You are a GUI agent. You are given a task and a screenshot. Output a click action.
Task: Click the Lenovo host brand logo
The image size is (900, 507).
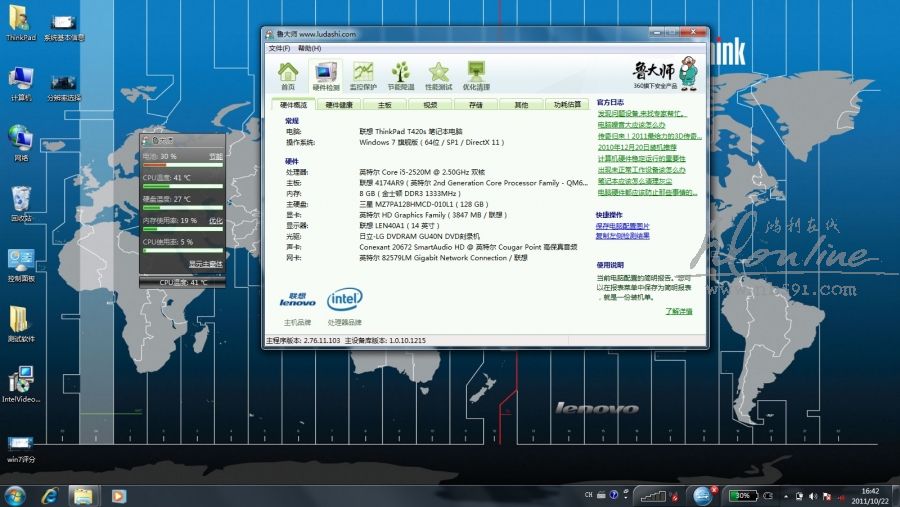pyautogui.click(x=297, y=299)
